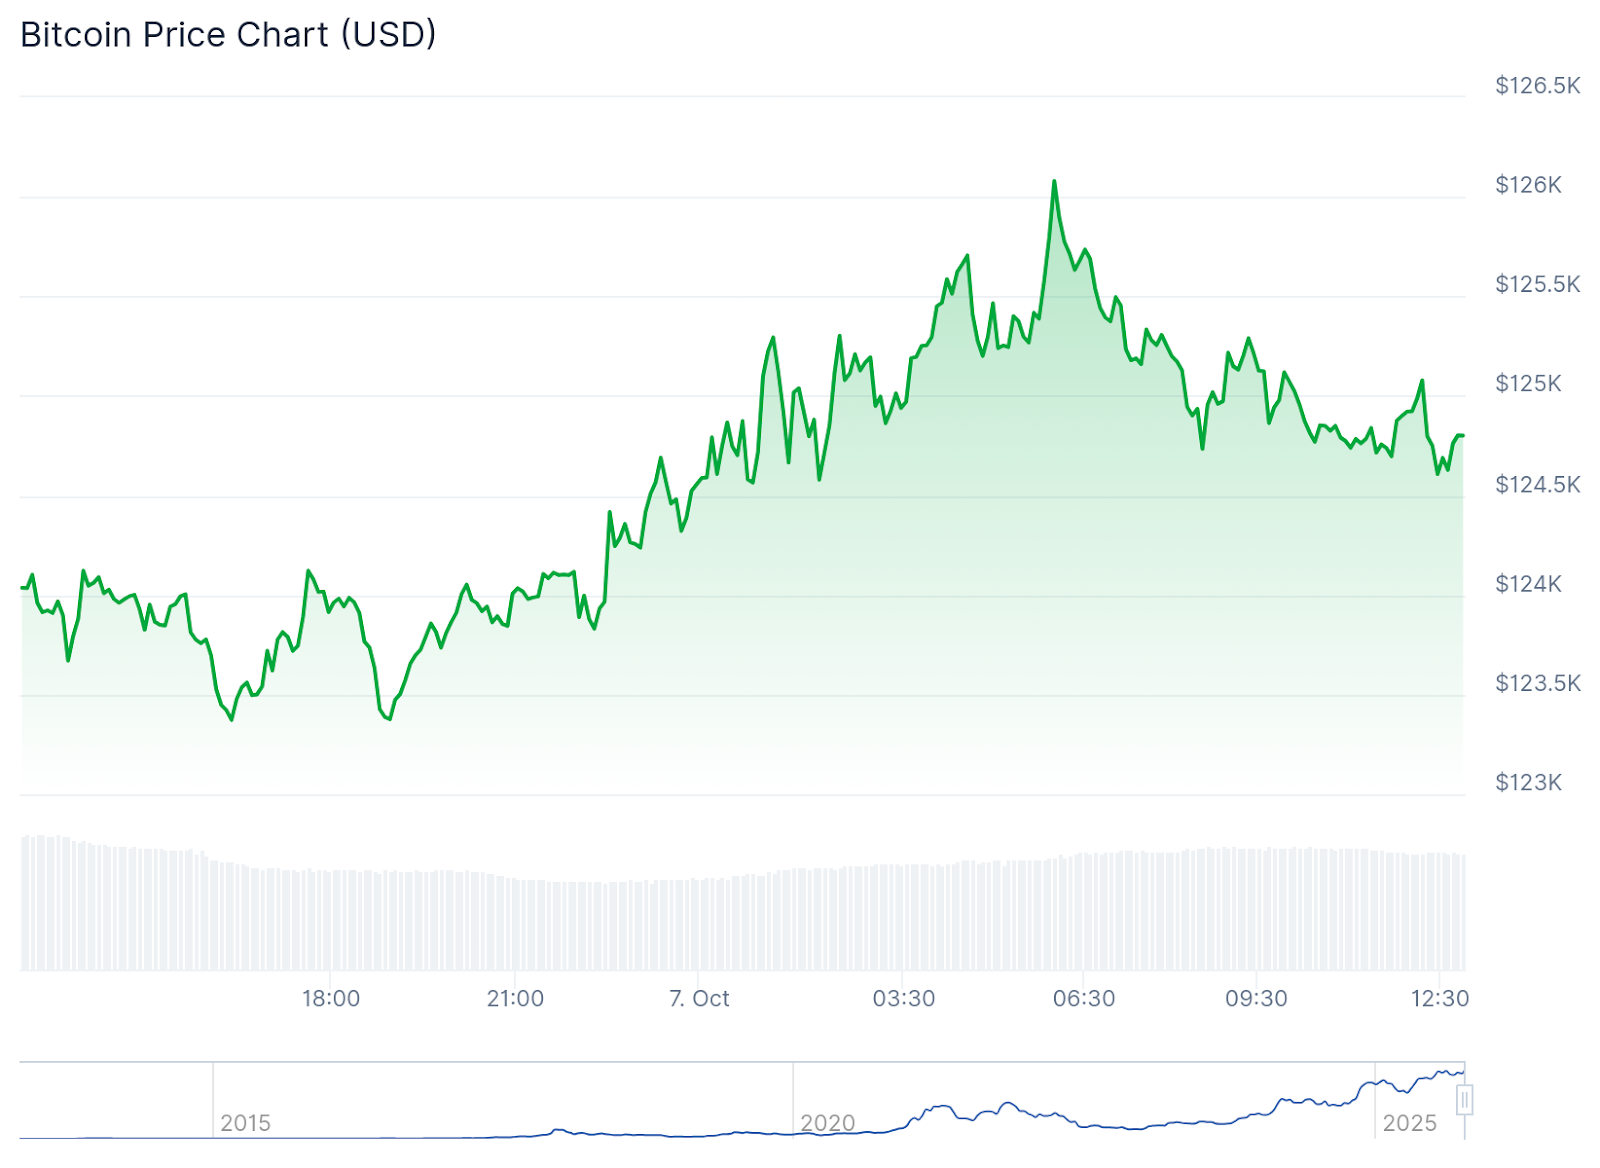This screenshot has height=1168, width=1600.
Task: Click the $125.5K price axis label
Action: click(x=1537, y=285)
